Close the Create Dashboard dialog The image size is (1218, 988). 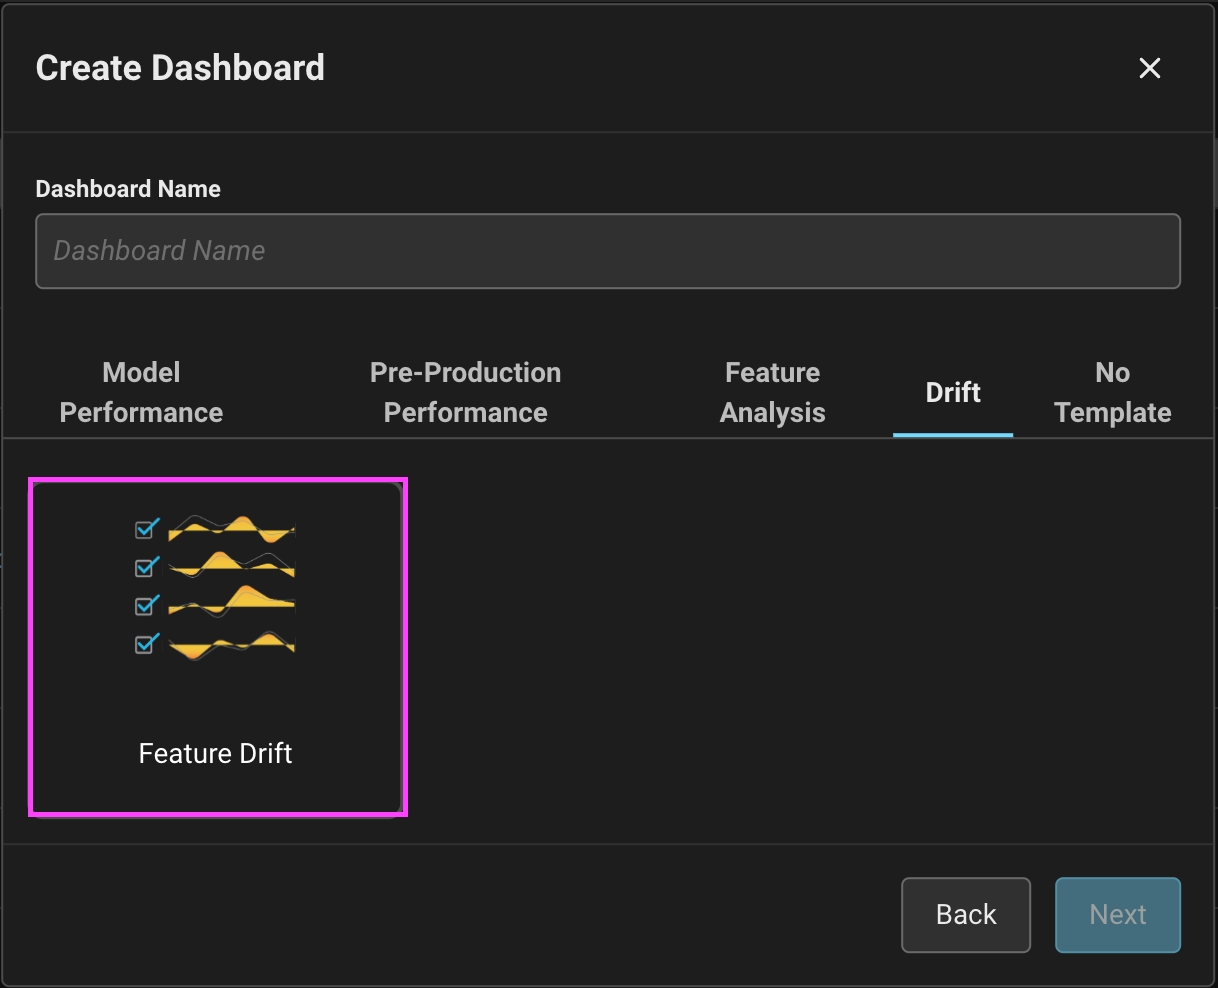click(1149, 68)
